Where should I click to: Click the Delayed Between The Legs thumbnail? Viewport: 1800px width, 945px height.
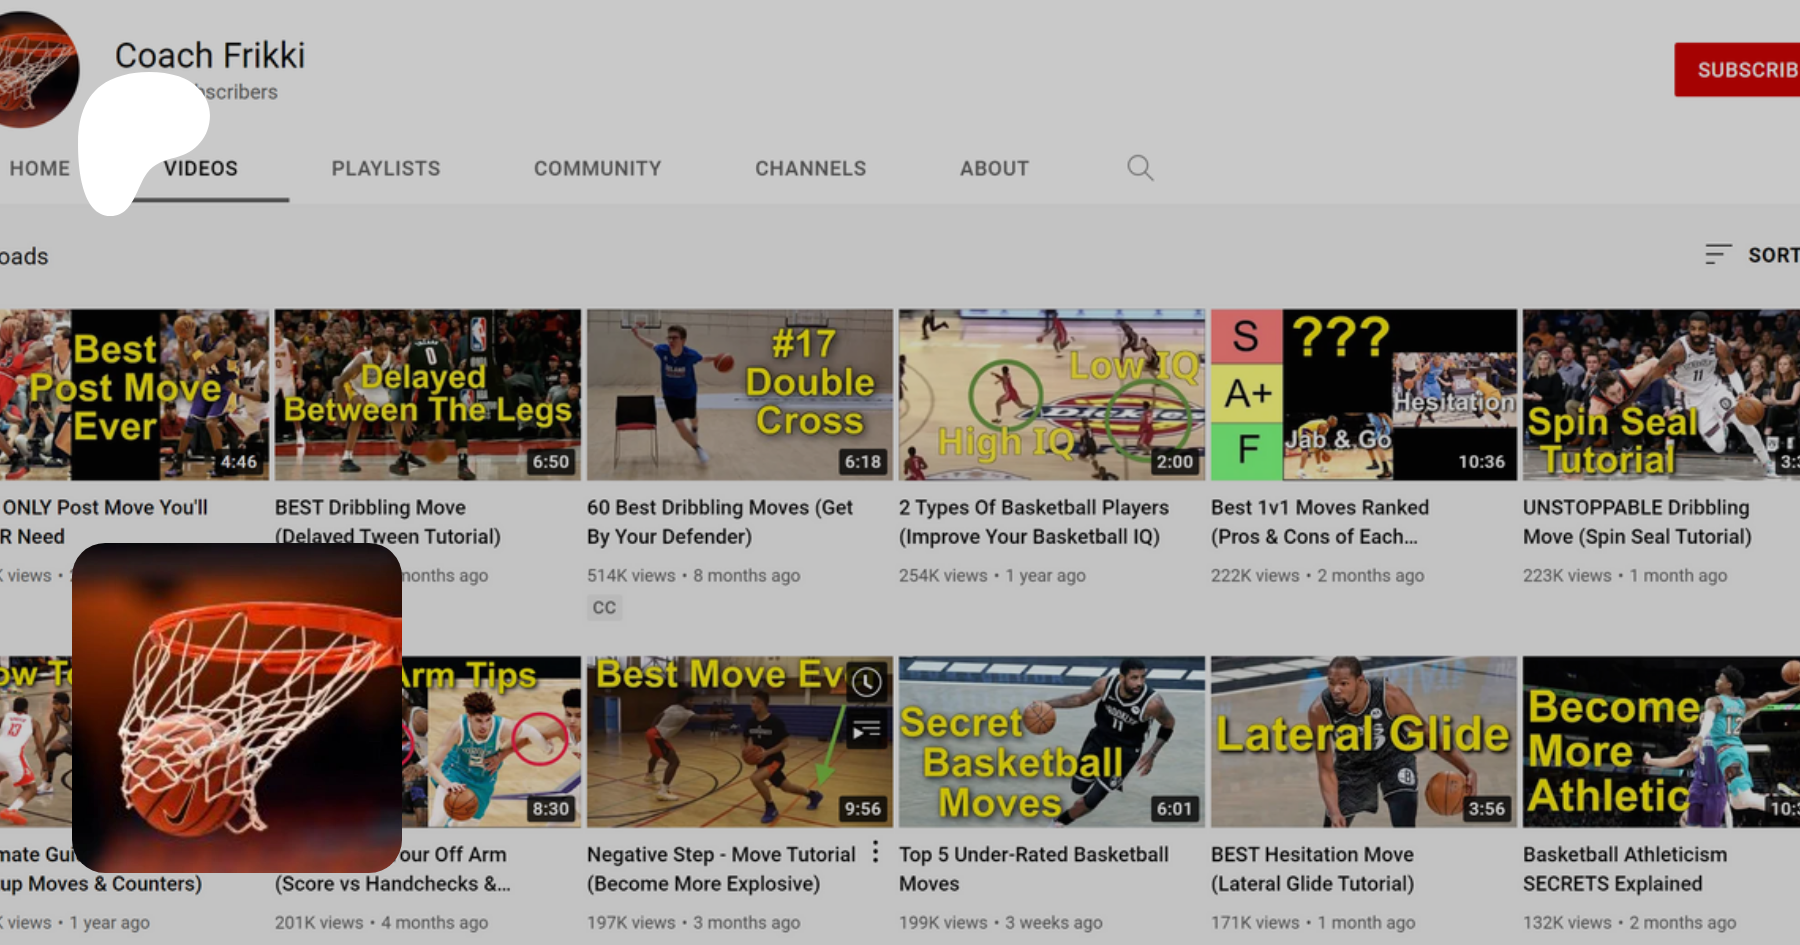(x=427, y=394)
